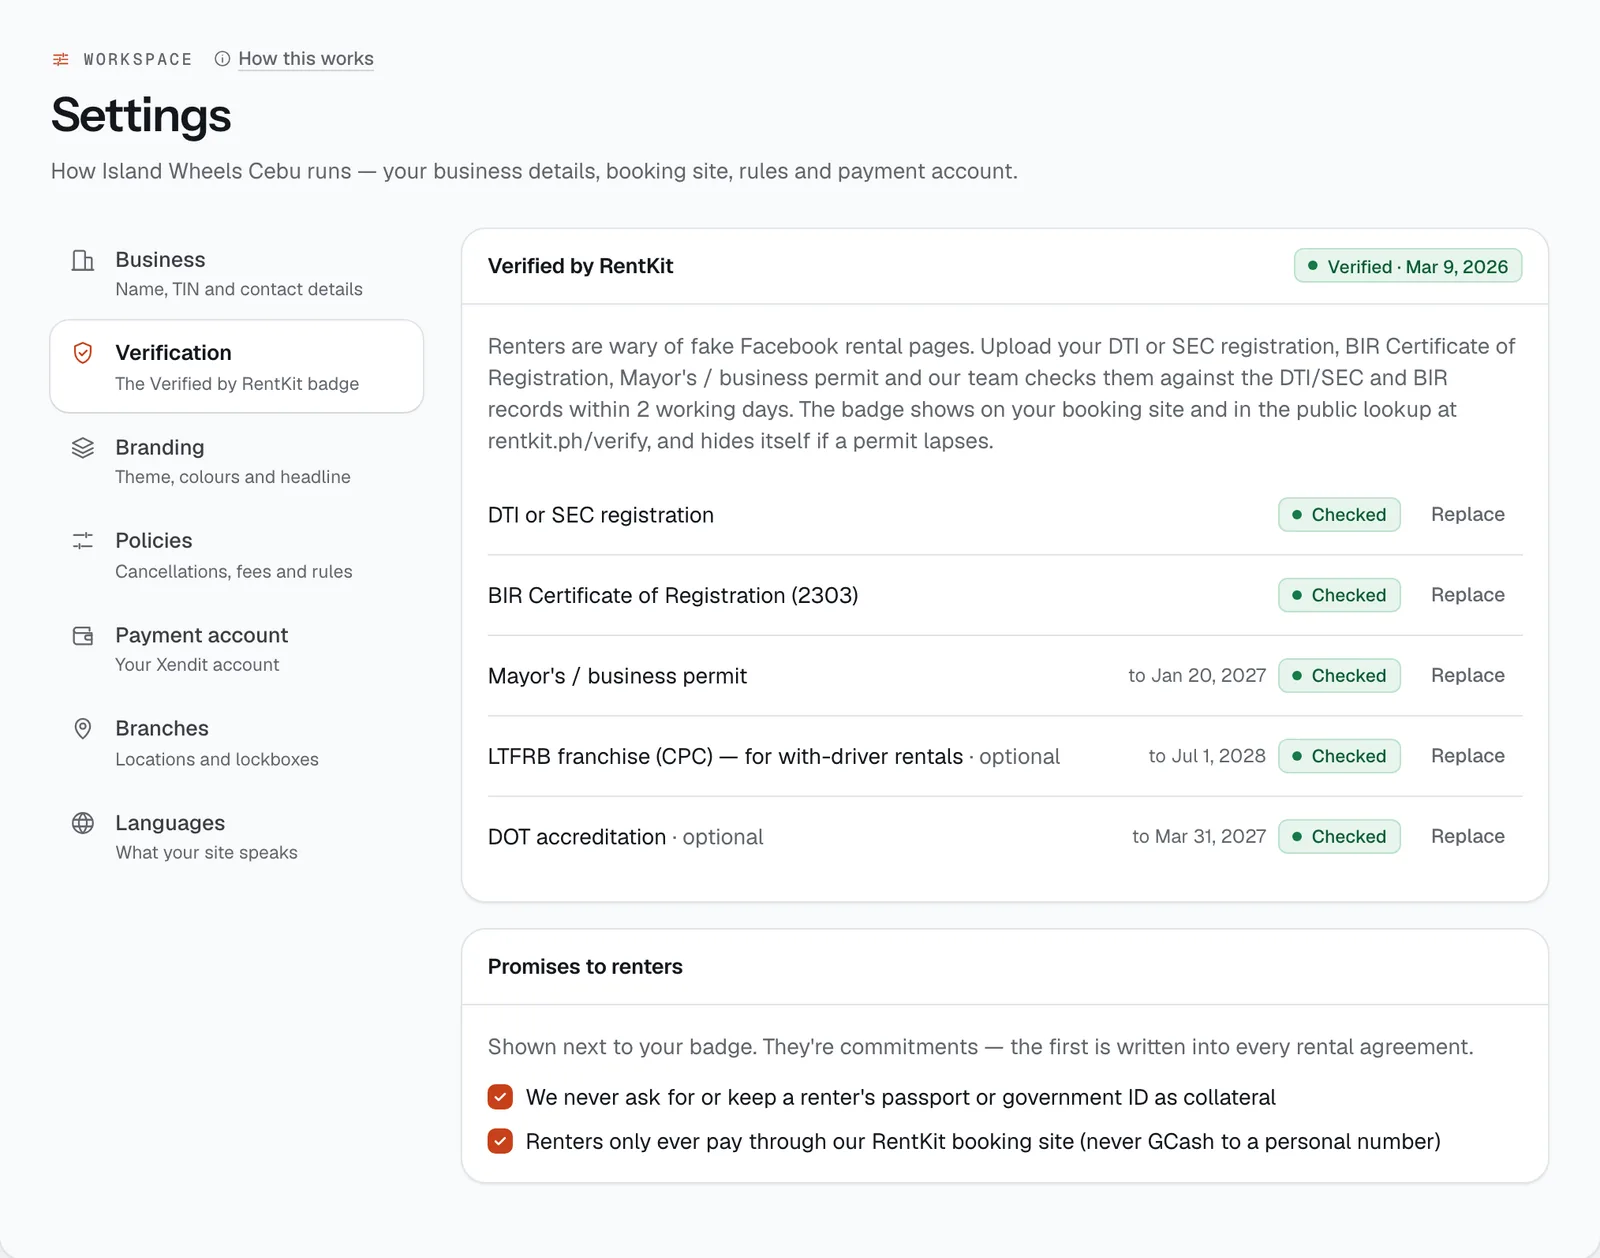Viewport: 1600px width, 1258px height.
Task: Click the info icon beside How this works
Action: coord(222,59)
